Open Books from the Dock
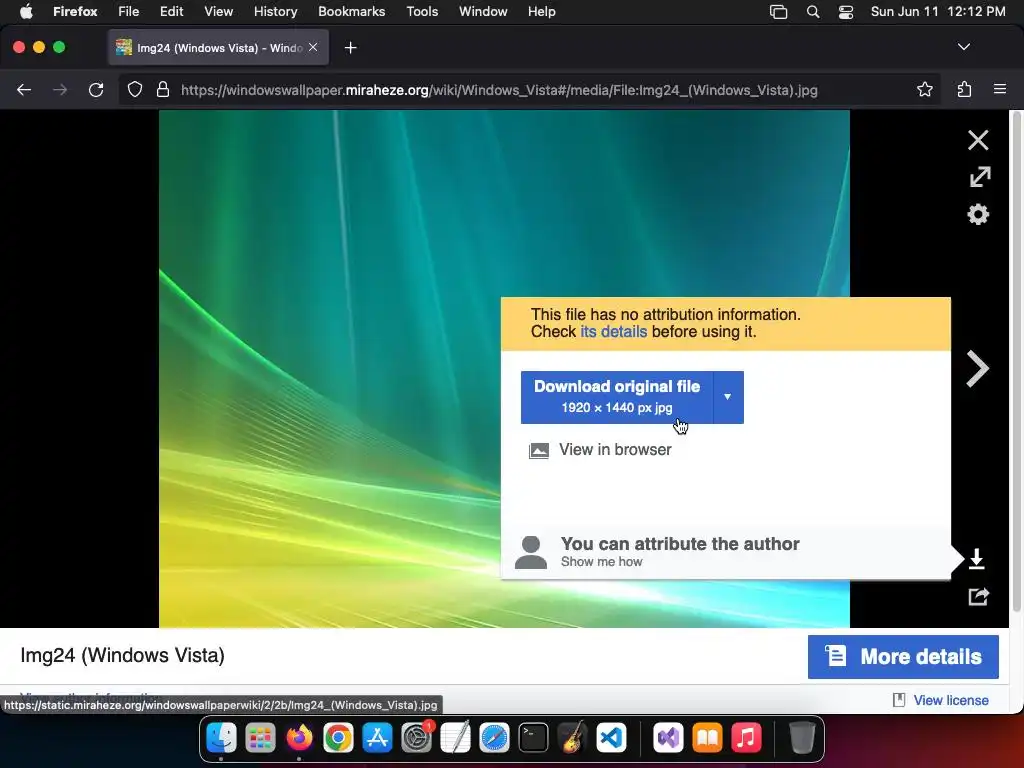 [x=707, y=738]
